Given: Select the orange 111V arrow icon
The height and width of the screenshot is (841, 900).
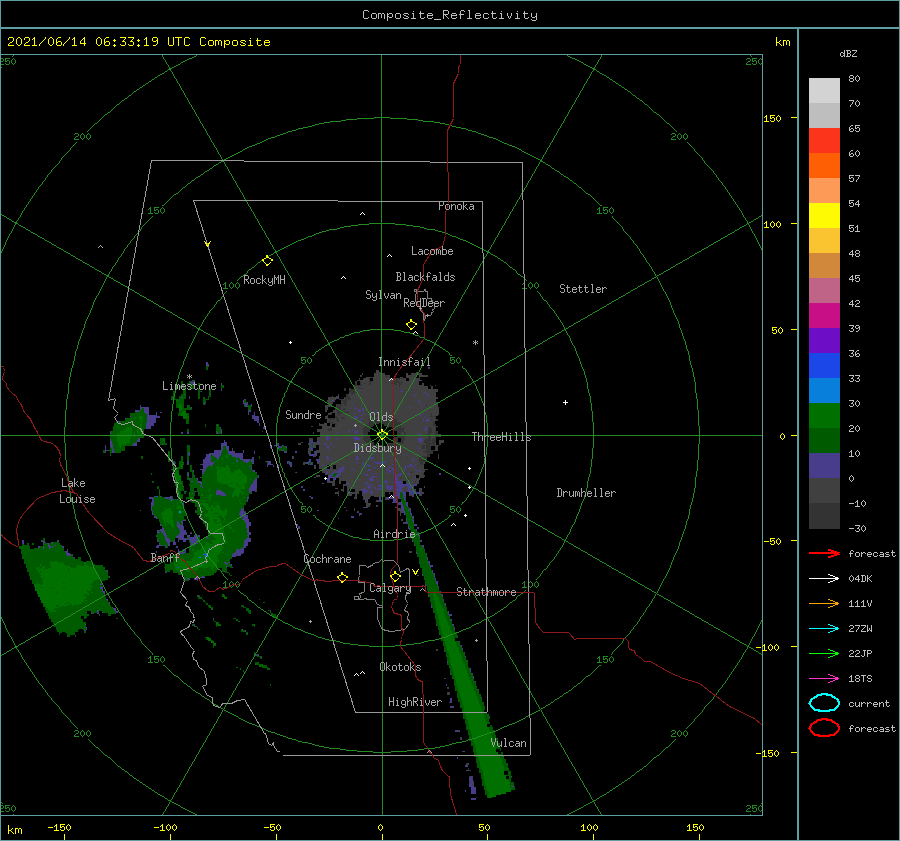Looking at the screenshot, I should point(824,603).
